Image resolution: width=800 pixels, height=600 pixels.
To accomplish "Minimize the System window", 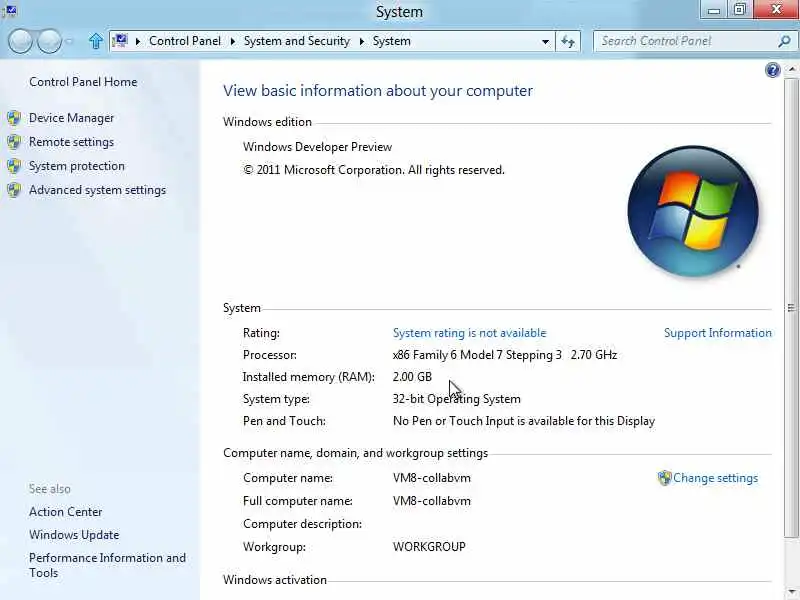I will pyautogui.click(x=714, y=10).
